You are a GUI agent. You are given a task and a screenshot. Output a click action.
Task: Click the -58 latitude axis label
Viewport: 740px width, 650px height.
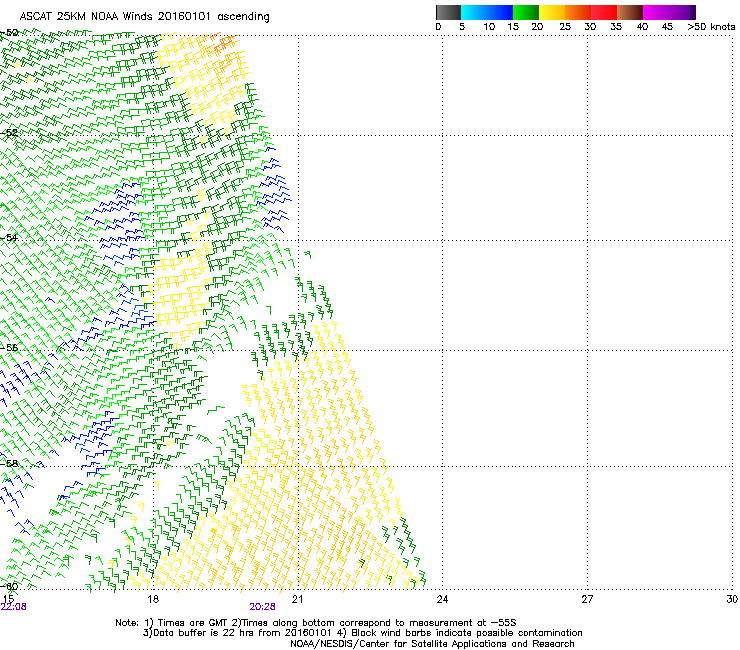point(9,463)
